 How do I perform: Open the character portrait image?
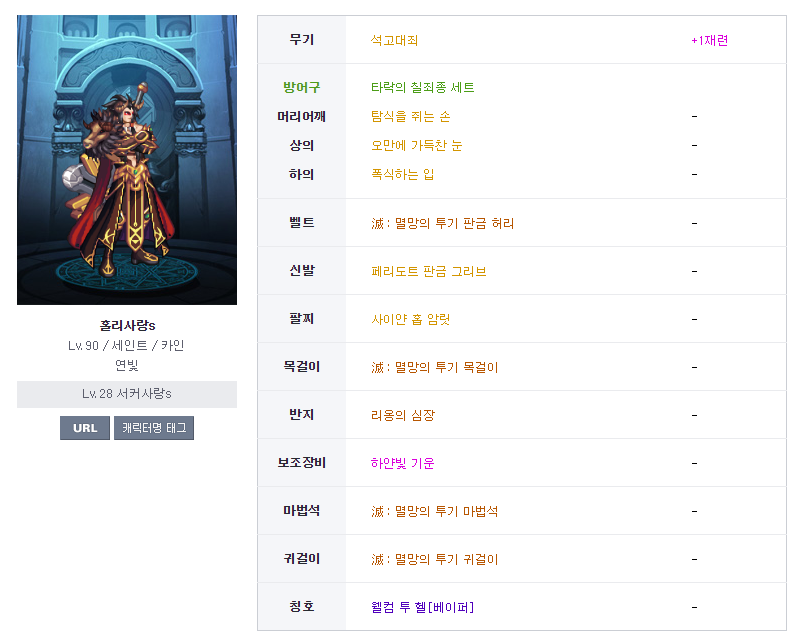click(x=127, y=160)
